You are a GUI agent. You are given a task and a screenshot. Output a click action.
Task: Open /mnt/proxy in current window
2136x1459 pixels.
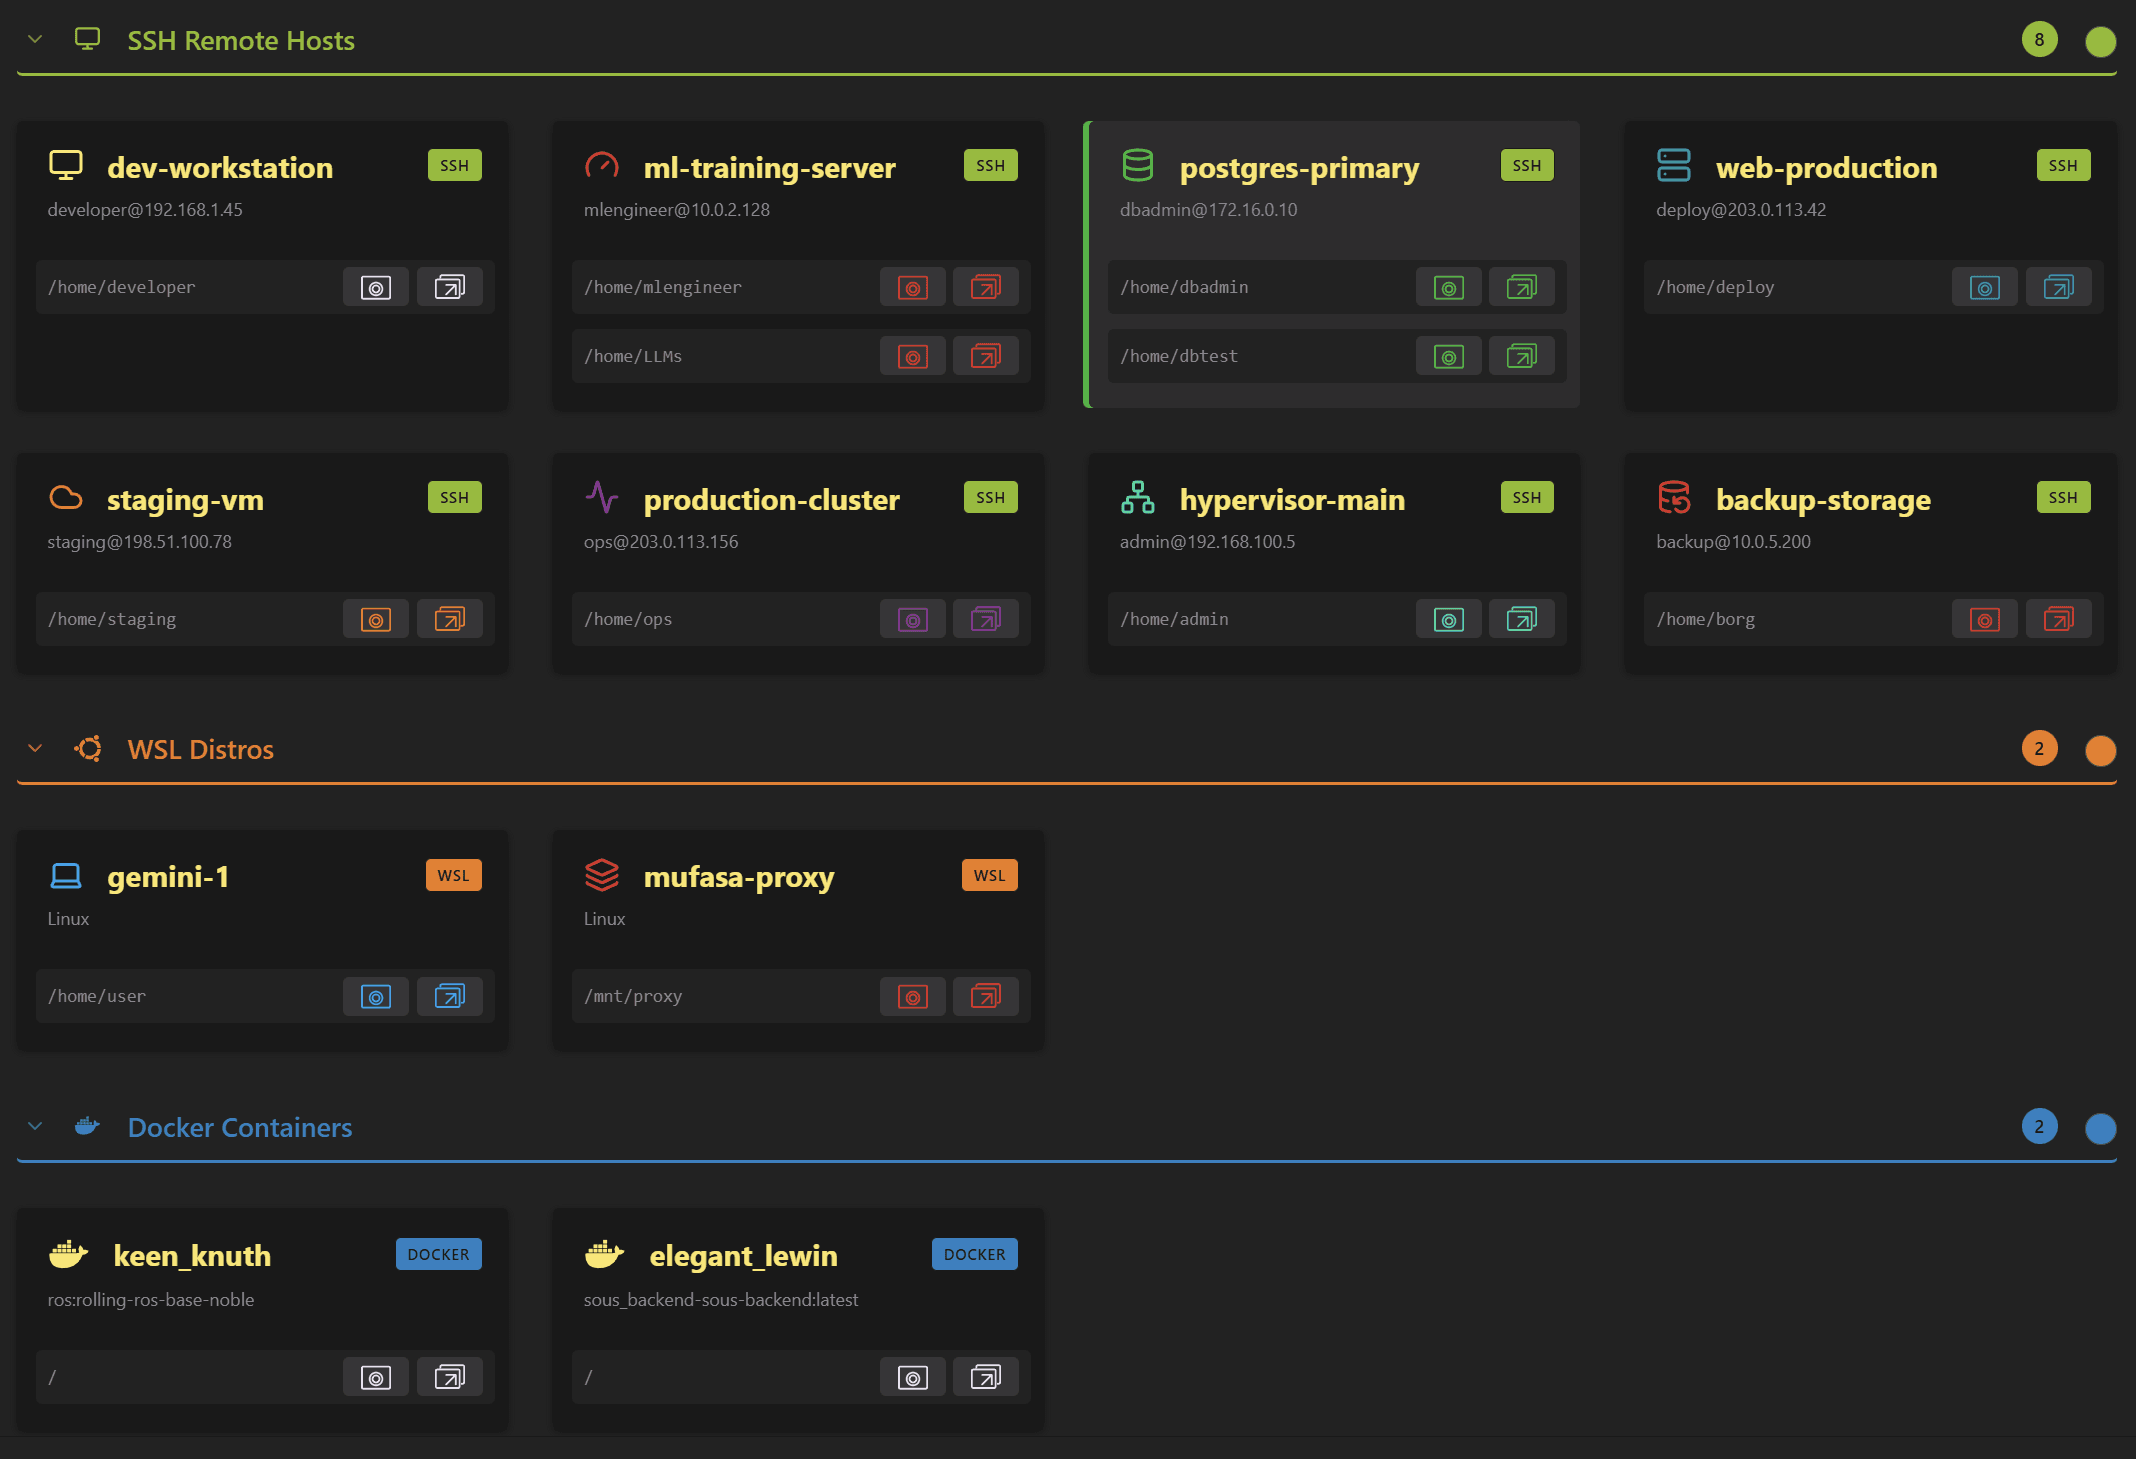(912, 997)
